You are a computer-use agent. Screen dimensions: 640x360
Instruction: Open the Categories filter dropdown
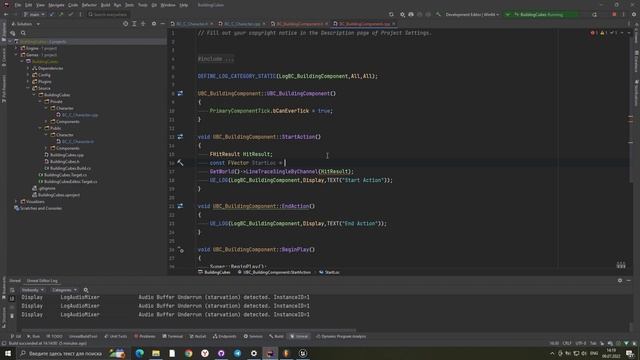64,290
